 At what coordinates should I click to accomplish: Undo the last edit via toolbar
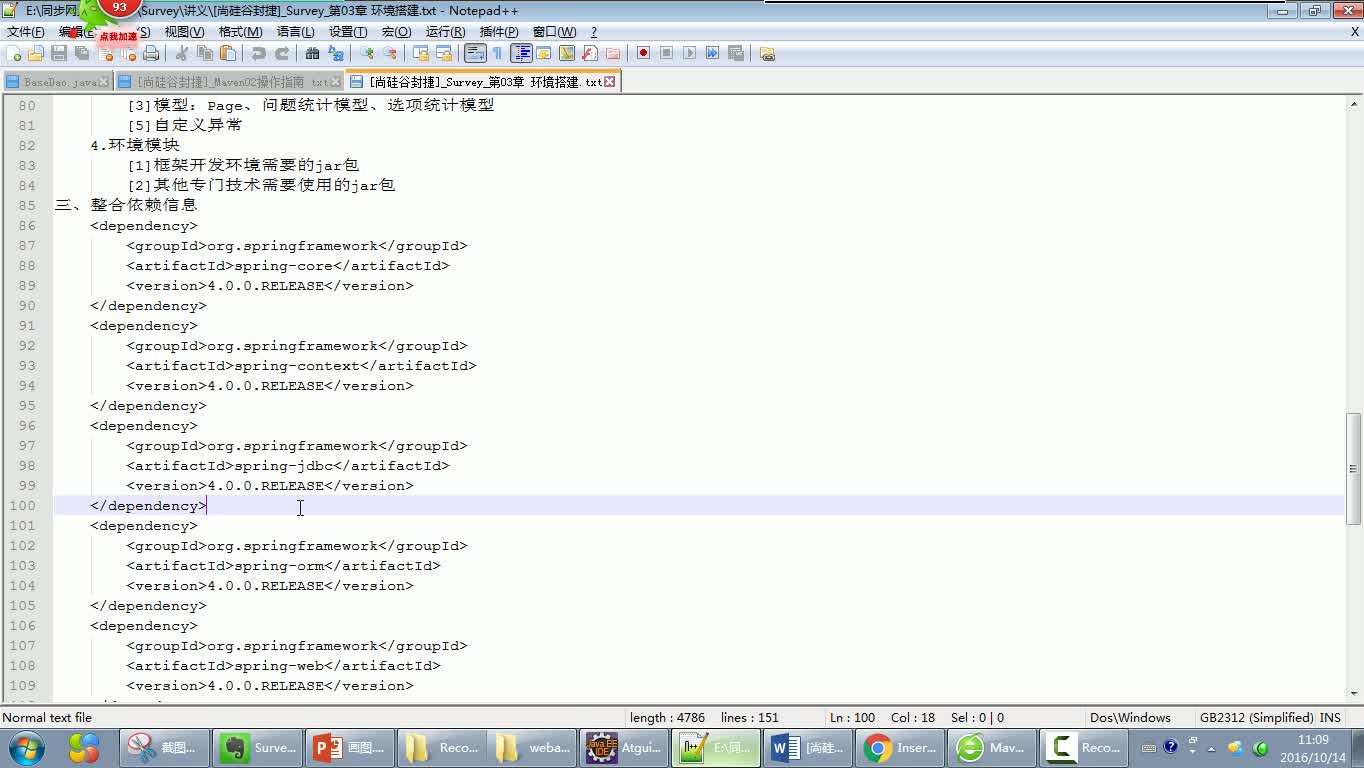point(259,54)
